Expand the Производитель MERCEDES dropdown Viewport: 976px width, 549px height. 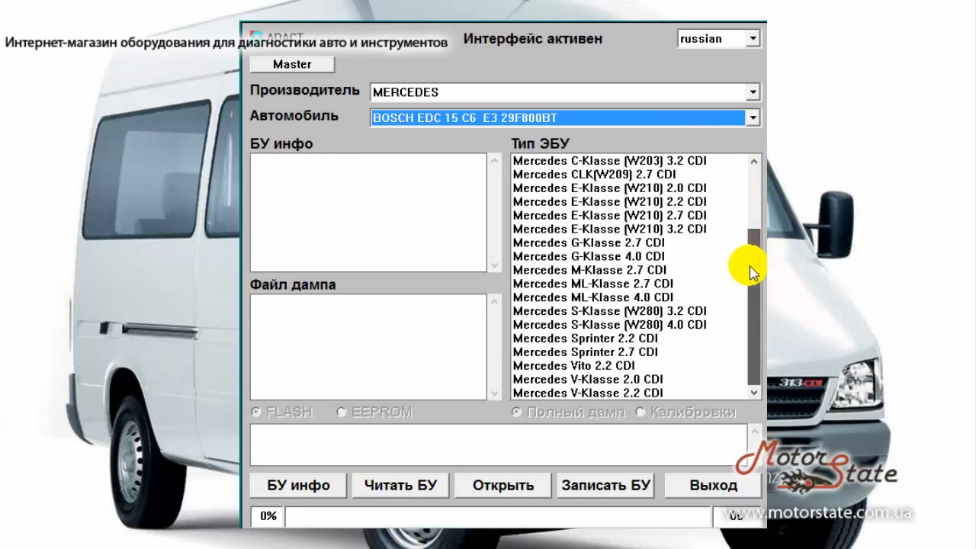(x=752, y=92)
